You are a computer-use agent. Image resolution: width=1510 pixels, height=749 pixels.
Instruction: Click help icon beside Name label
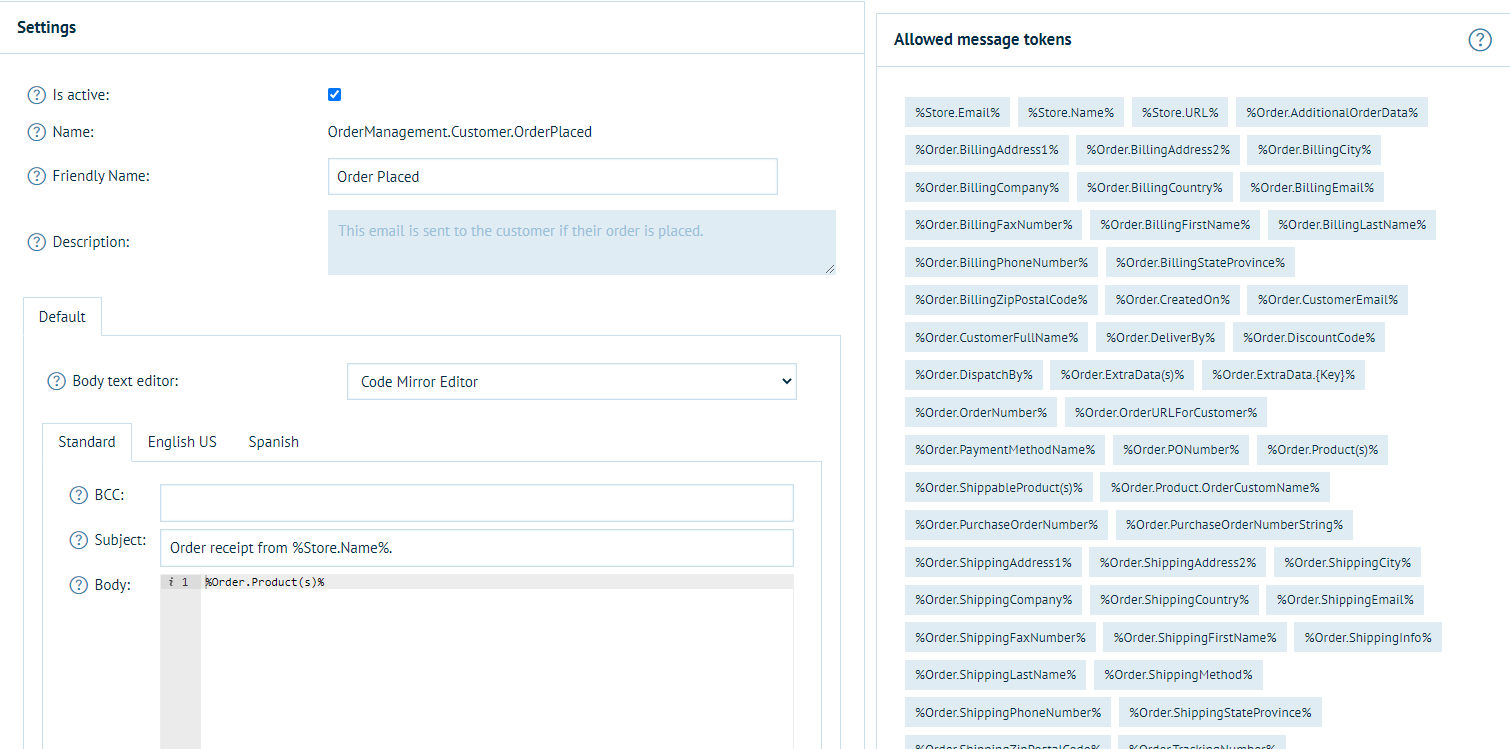coord(36,132)
